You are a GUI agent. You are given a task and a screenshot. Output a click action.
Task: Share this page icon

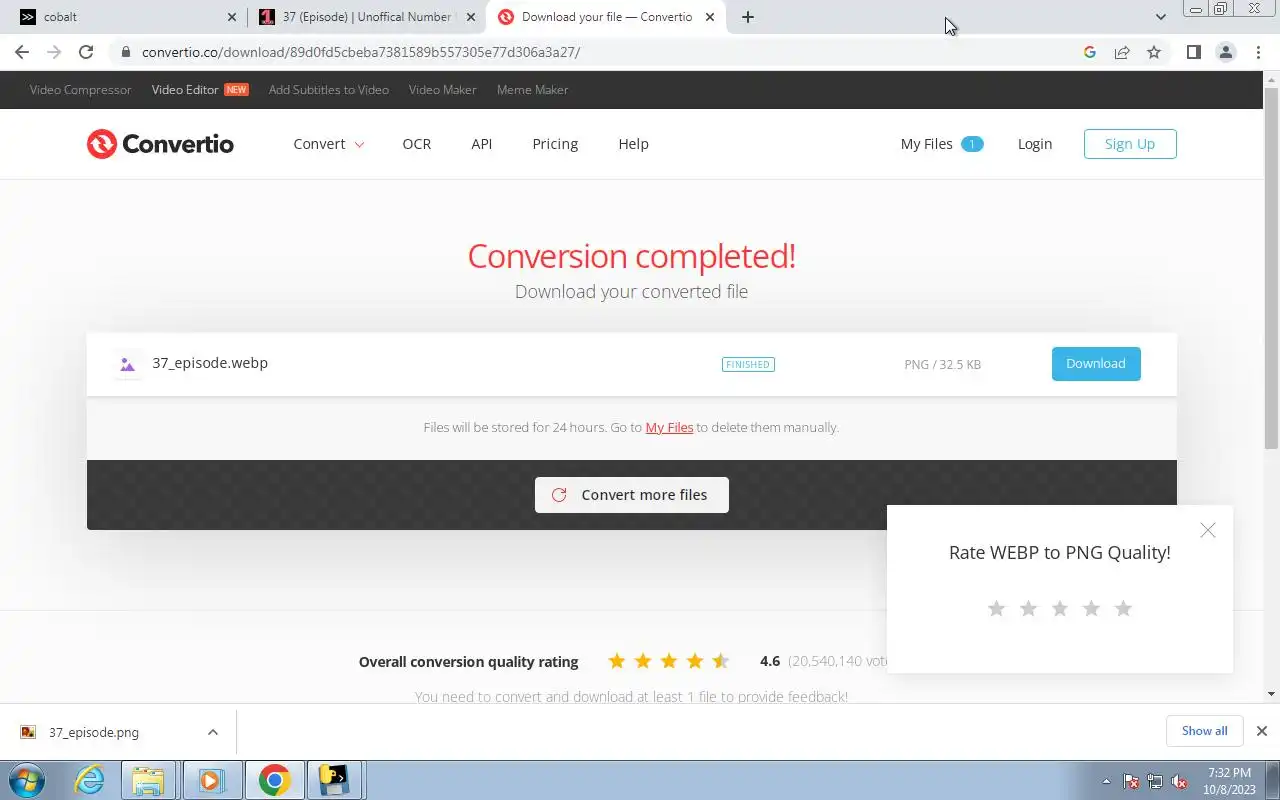(x=1122, y=52)
